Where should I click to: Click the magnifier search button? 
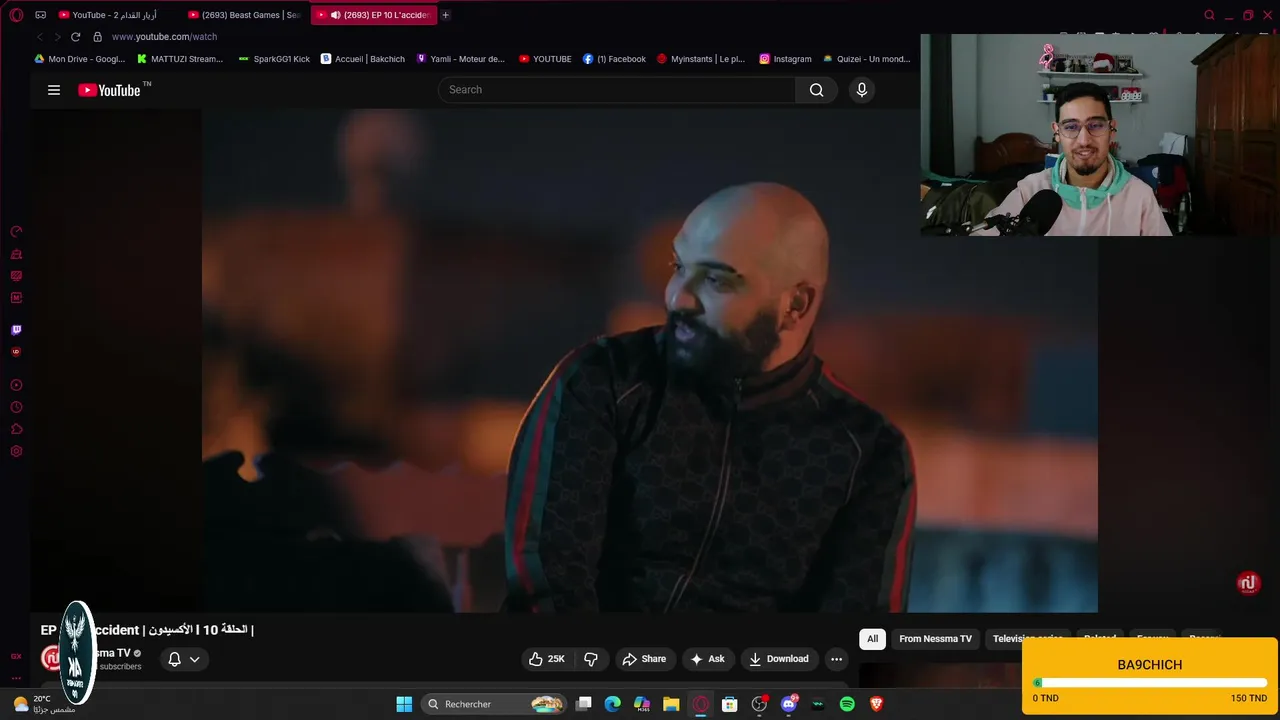[x=816, y=90]
